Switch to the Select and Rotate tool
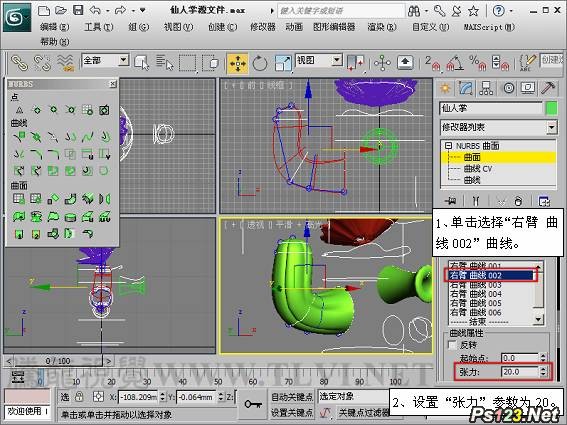Screen dimensions: 567x425 pos(260,63)
